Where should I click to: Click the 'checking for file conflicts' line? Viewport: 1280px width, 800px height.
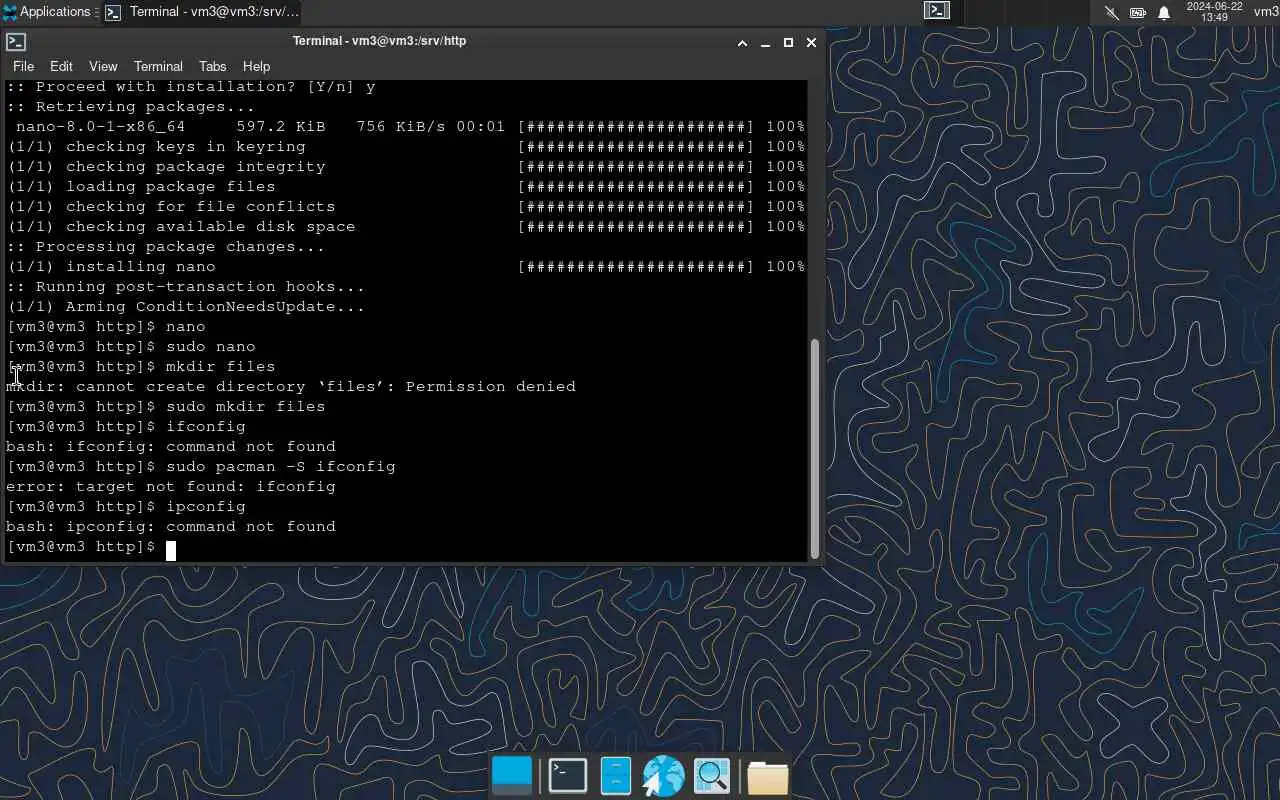tap(406, 206)
